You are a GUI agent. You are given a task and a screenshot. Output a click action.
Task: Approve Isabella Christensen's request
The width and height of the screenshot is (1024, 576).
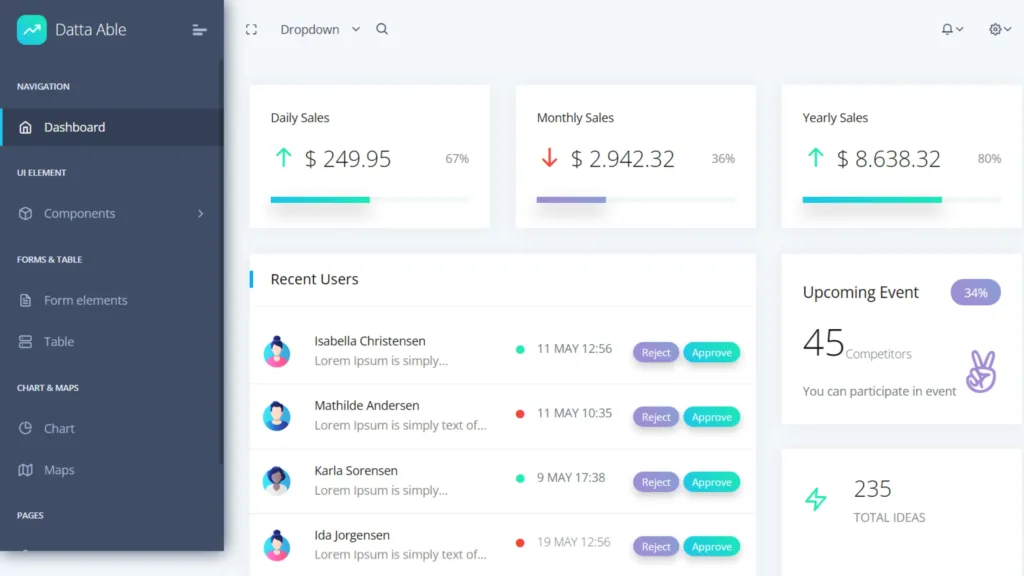(712, 352)
